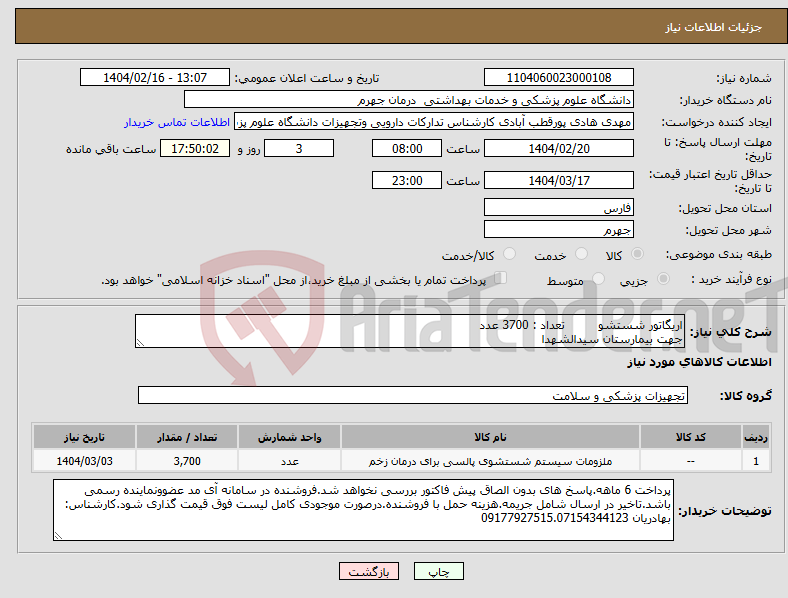This screenshot has width=788, height=598.
Task: Click the requester name field مهدی هادی پورقطب
Action: (434, 122)
